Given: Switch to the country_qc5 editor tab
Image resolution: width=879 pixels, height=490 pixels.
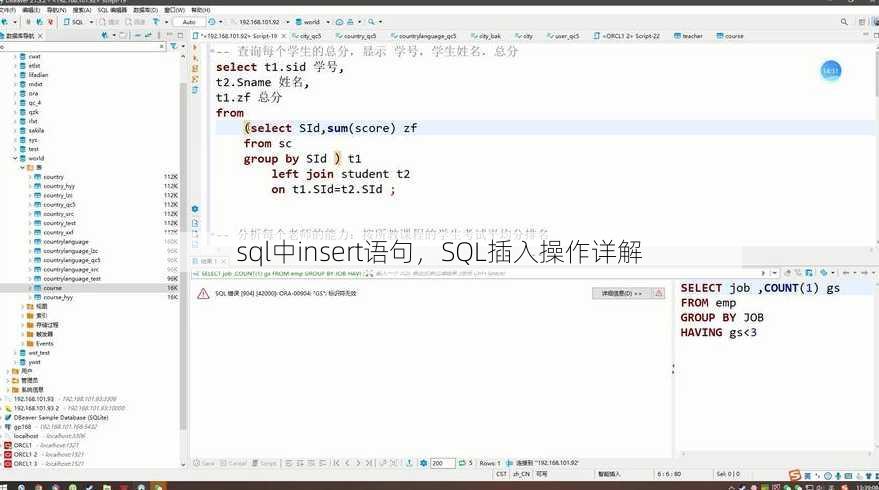Looking at the screenshot, I should (x=356, y=36).
